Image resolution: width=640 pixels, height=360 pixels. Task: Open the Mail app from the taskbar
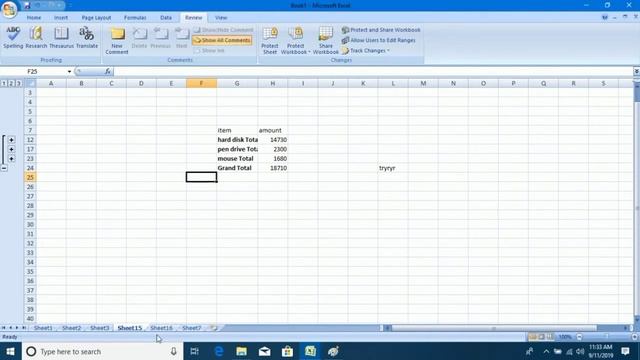click(264, 351)
